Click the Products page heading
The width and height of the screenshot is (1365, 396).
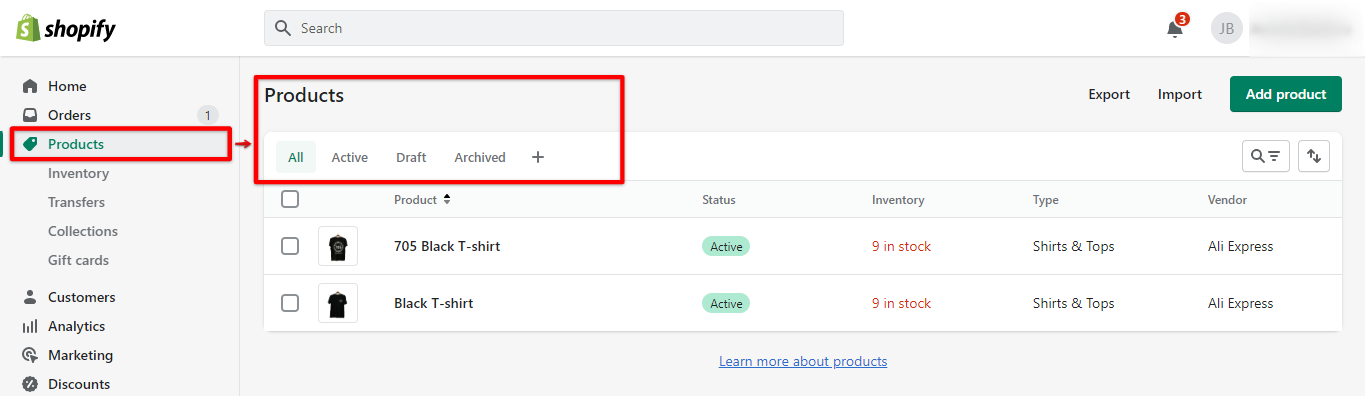304,95
